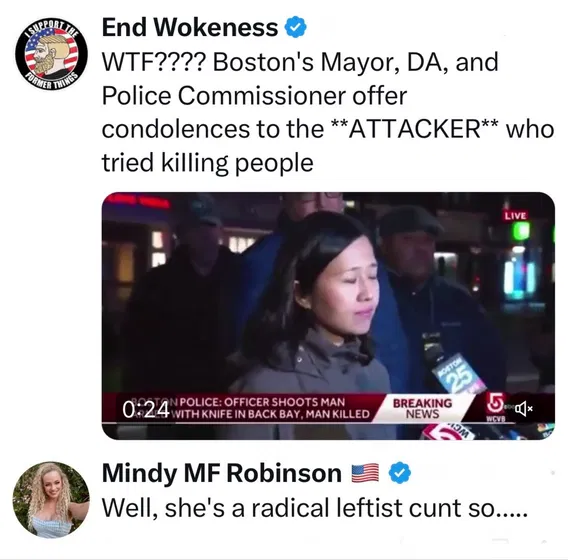This screenshot has width=568, height=560.
Task: Click the WCVB mic logo at bottom
Action: click(x=450, y=432)
